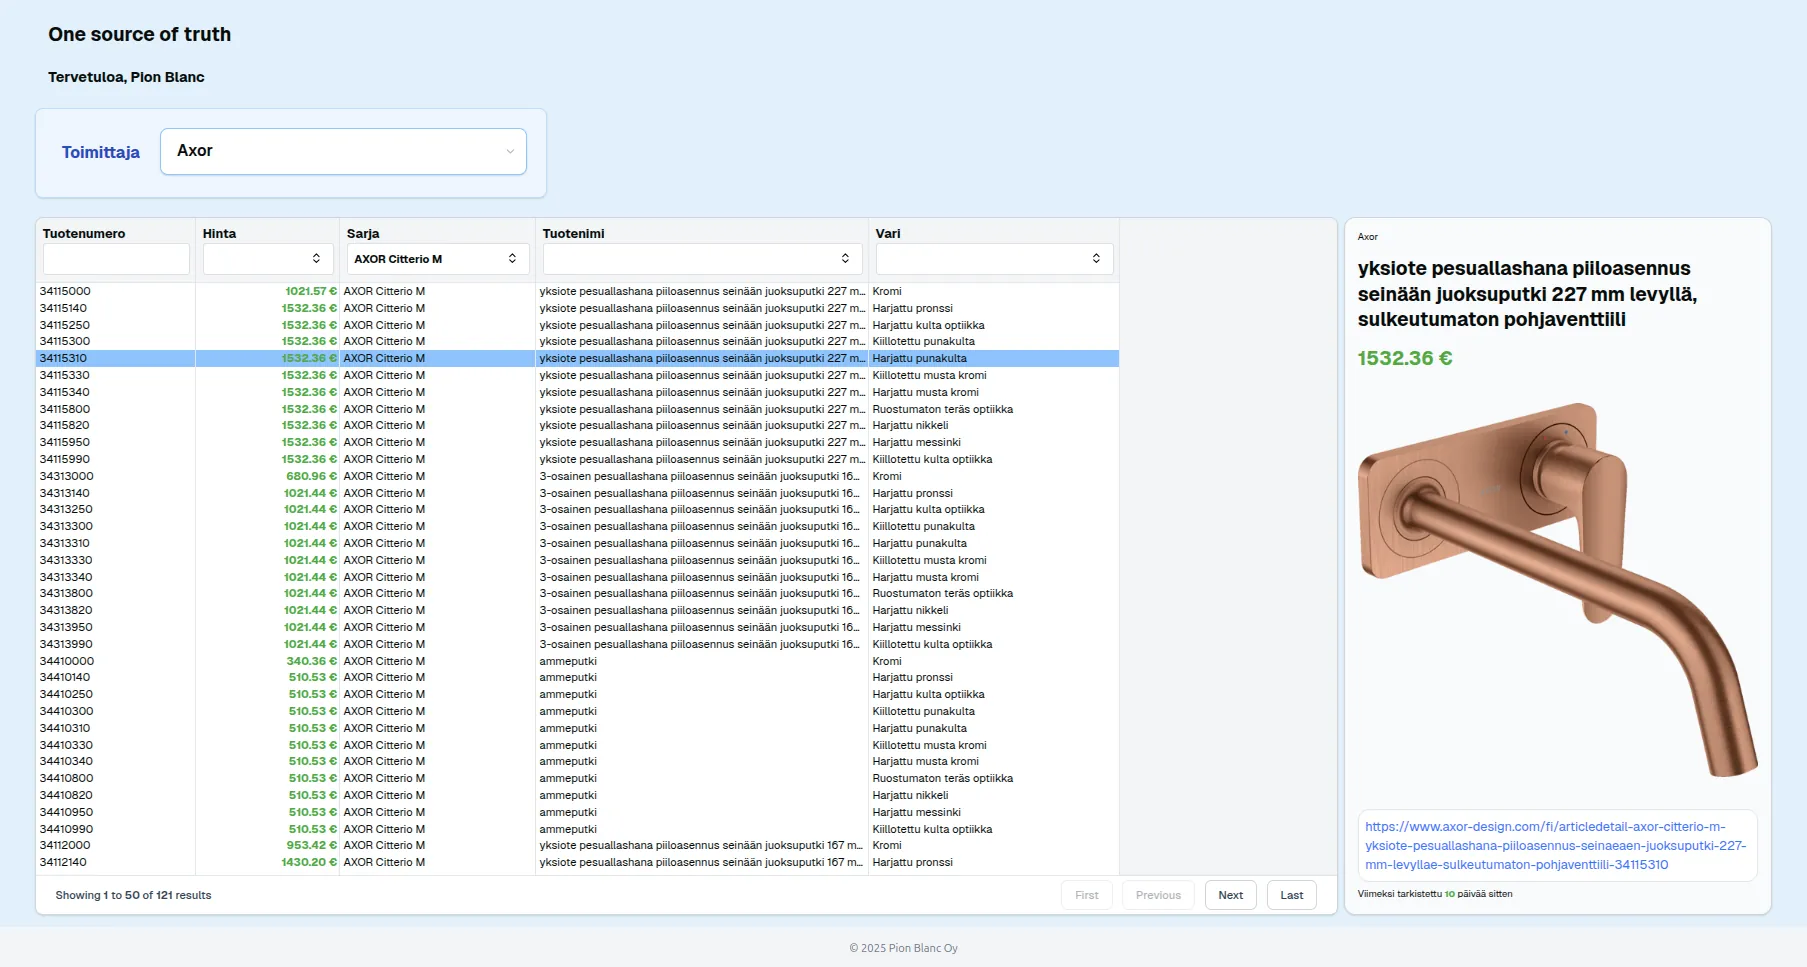This screenshot has width=1807, height=967.
Task: Select product number 34313000
Action: pos(67,477)
